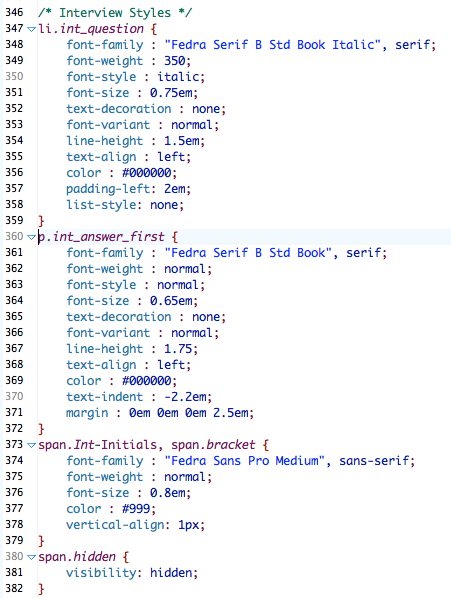Click the #000000 color value on line 356

(147, 173)
